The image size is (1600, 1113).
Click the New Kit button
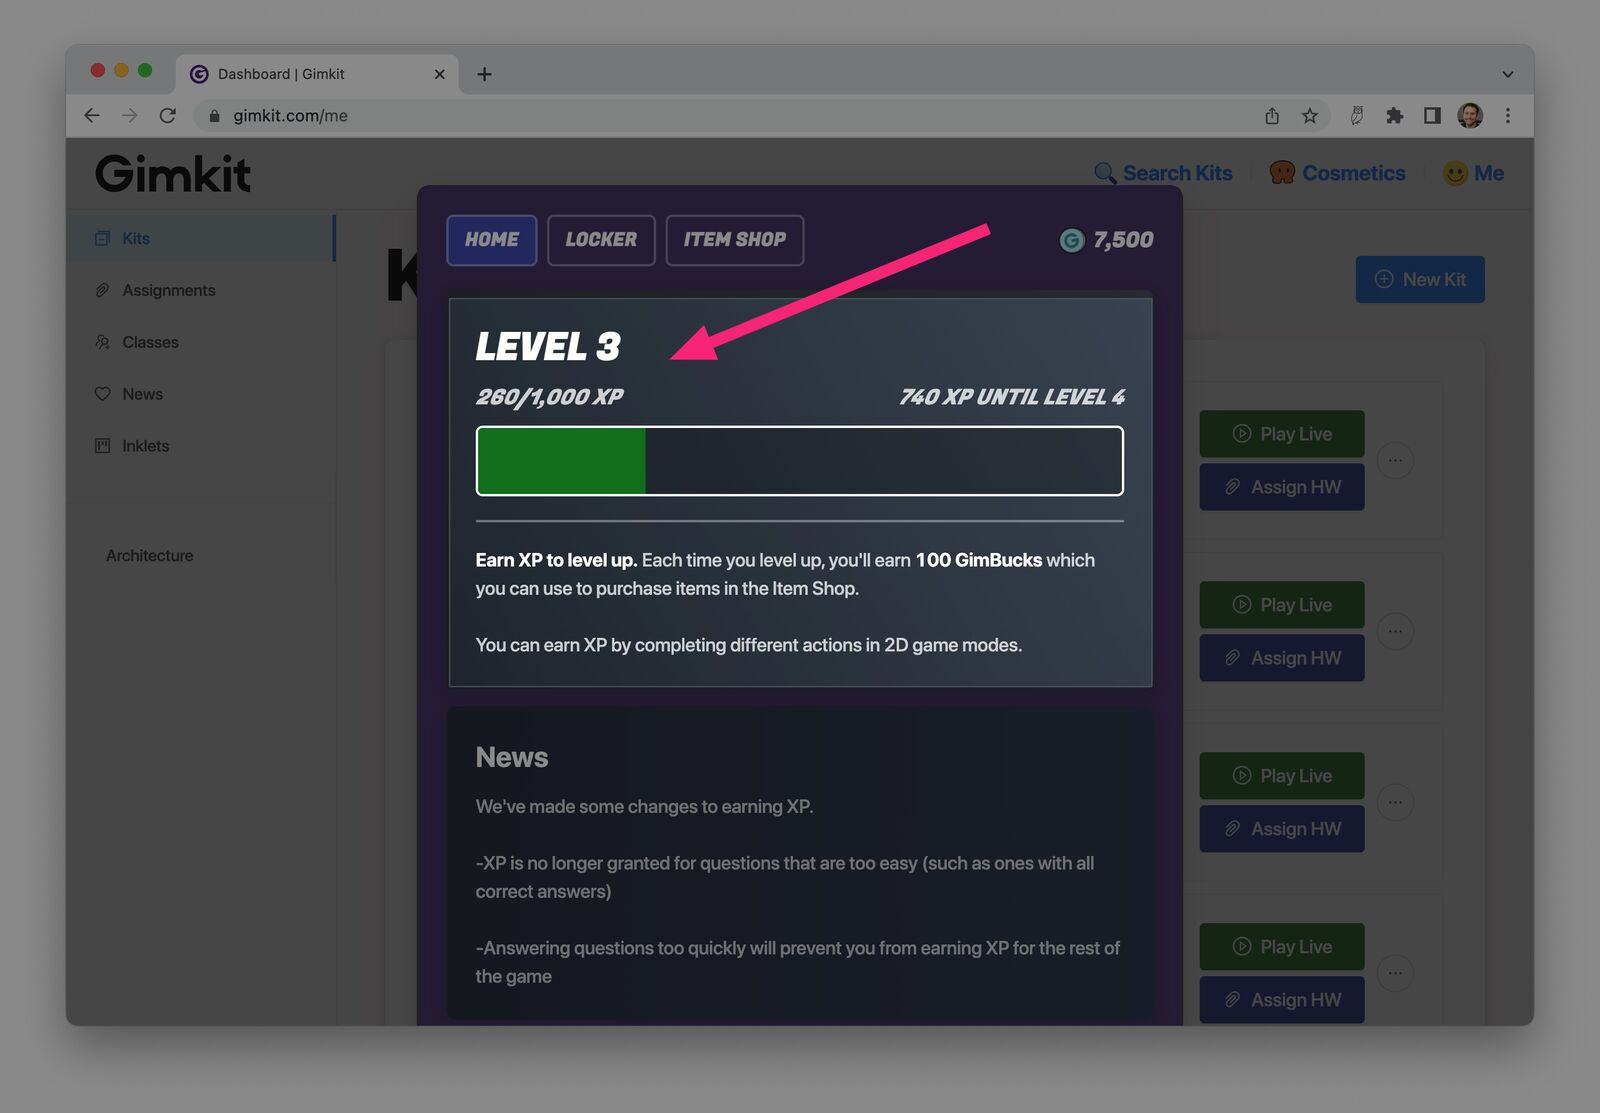point(1420,280)
